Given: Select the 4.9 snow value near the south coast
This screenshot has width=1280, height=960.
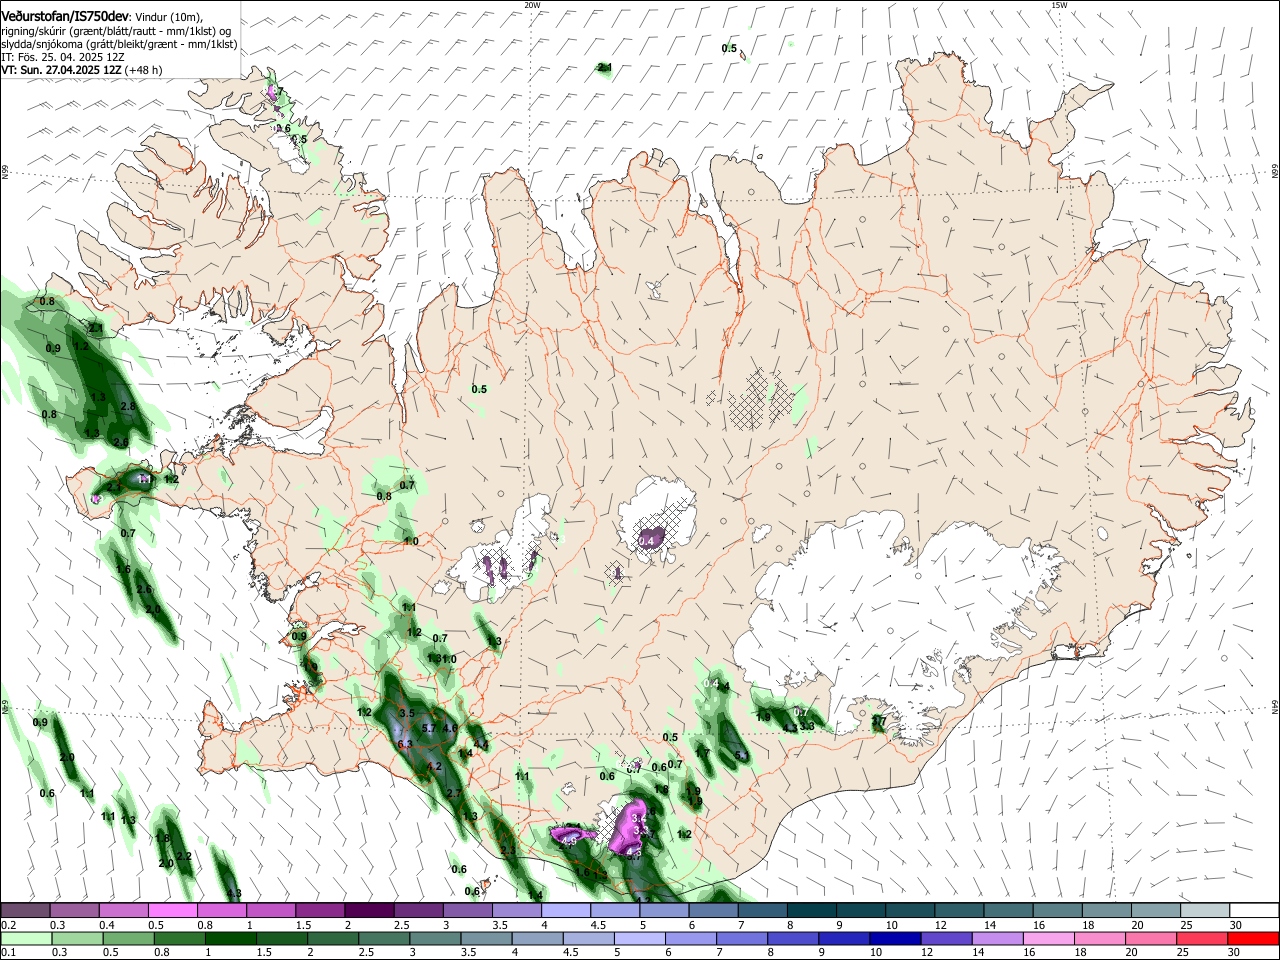Looking at the screenshot, I should coord(569,841).
